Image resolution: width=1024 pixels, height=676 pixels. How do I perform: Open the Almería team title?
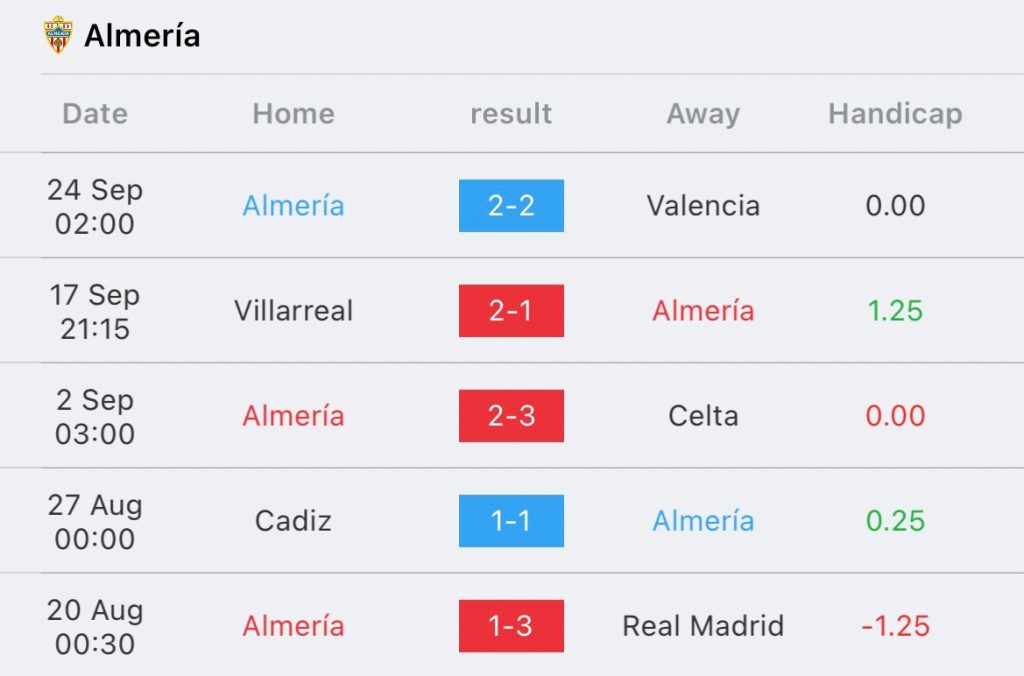pos(142,35)
